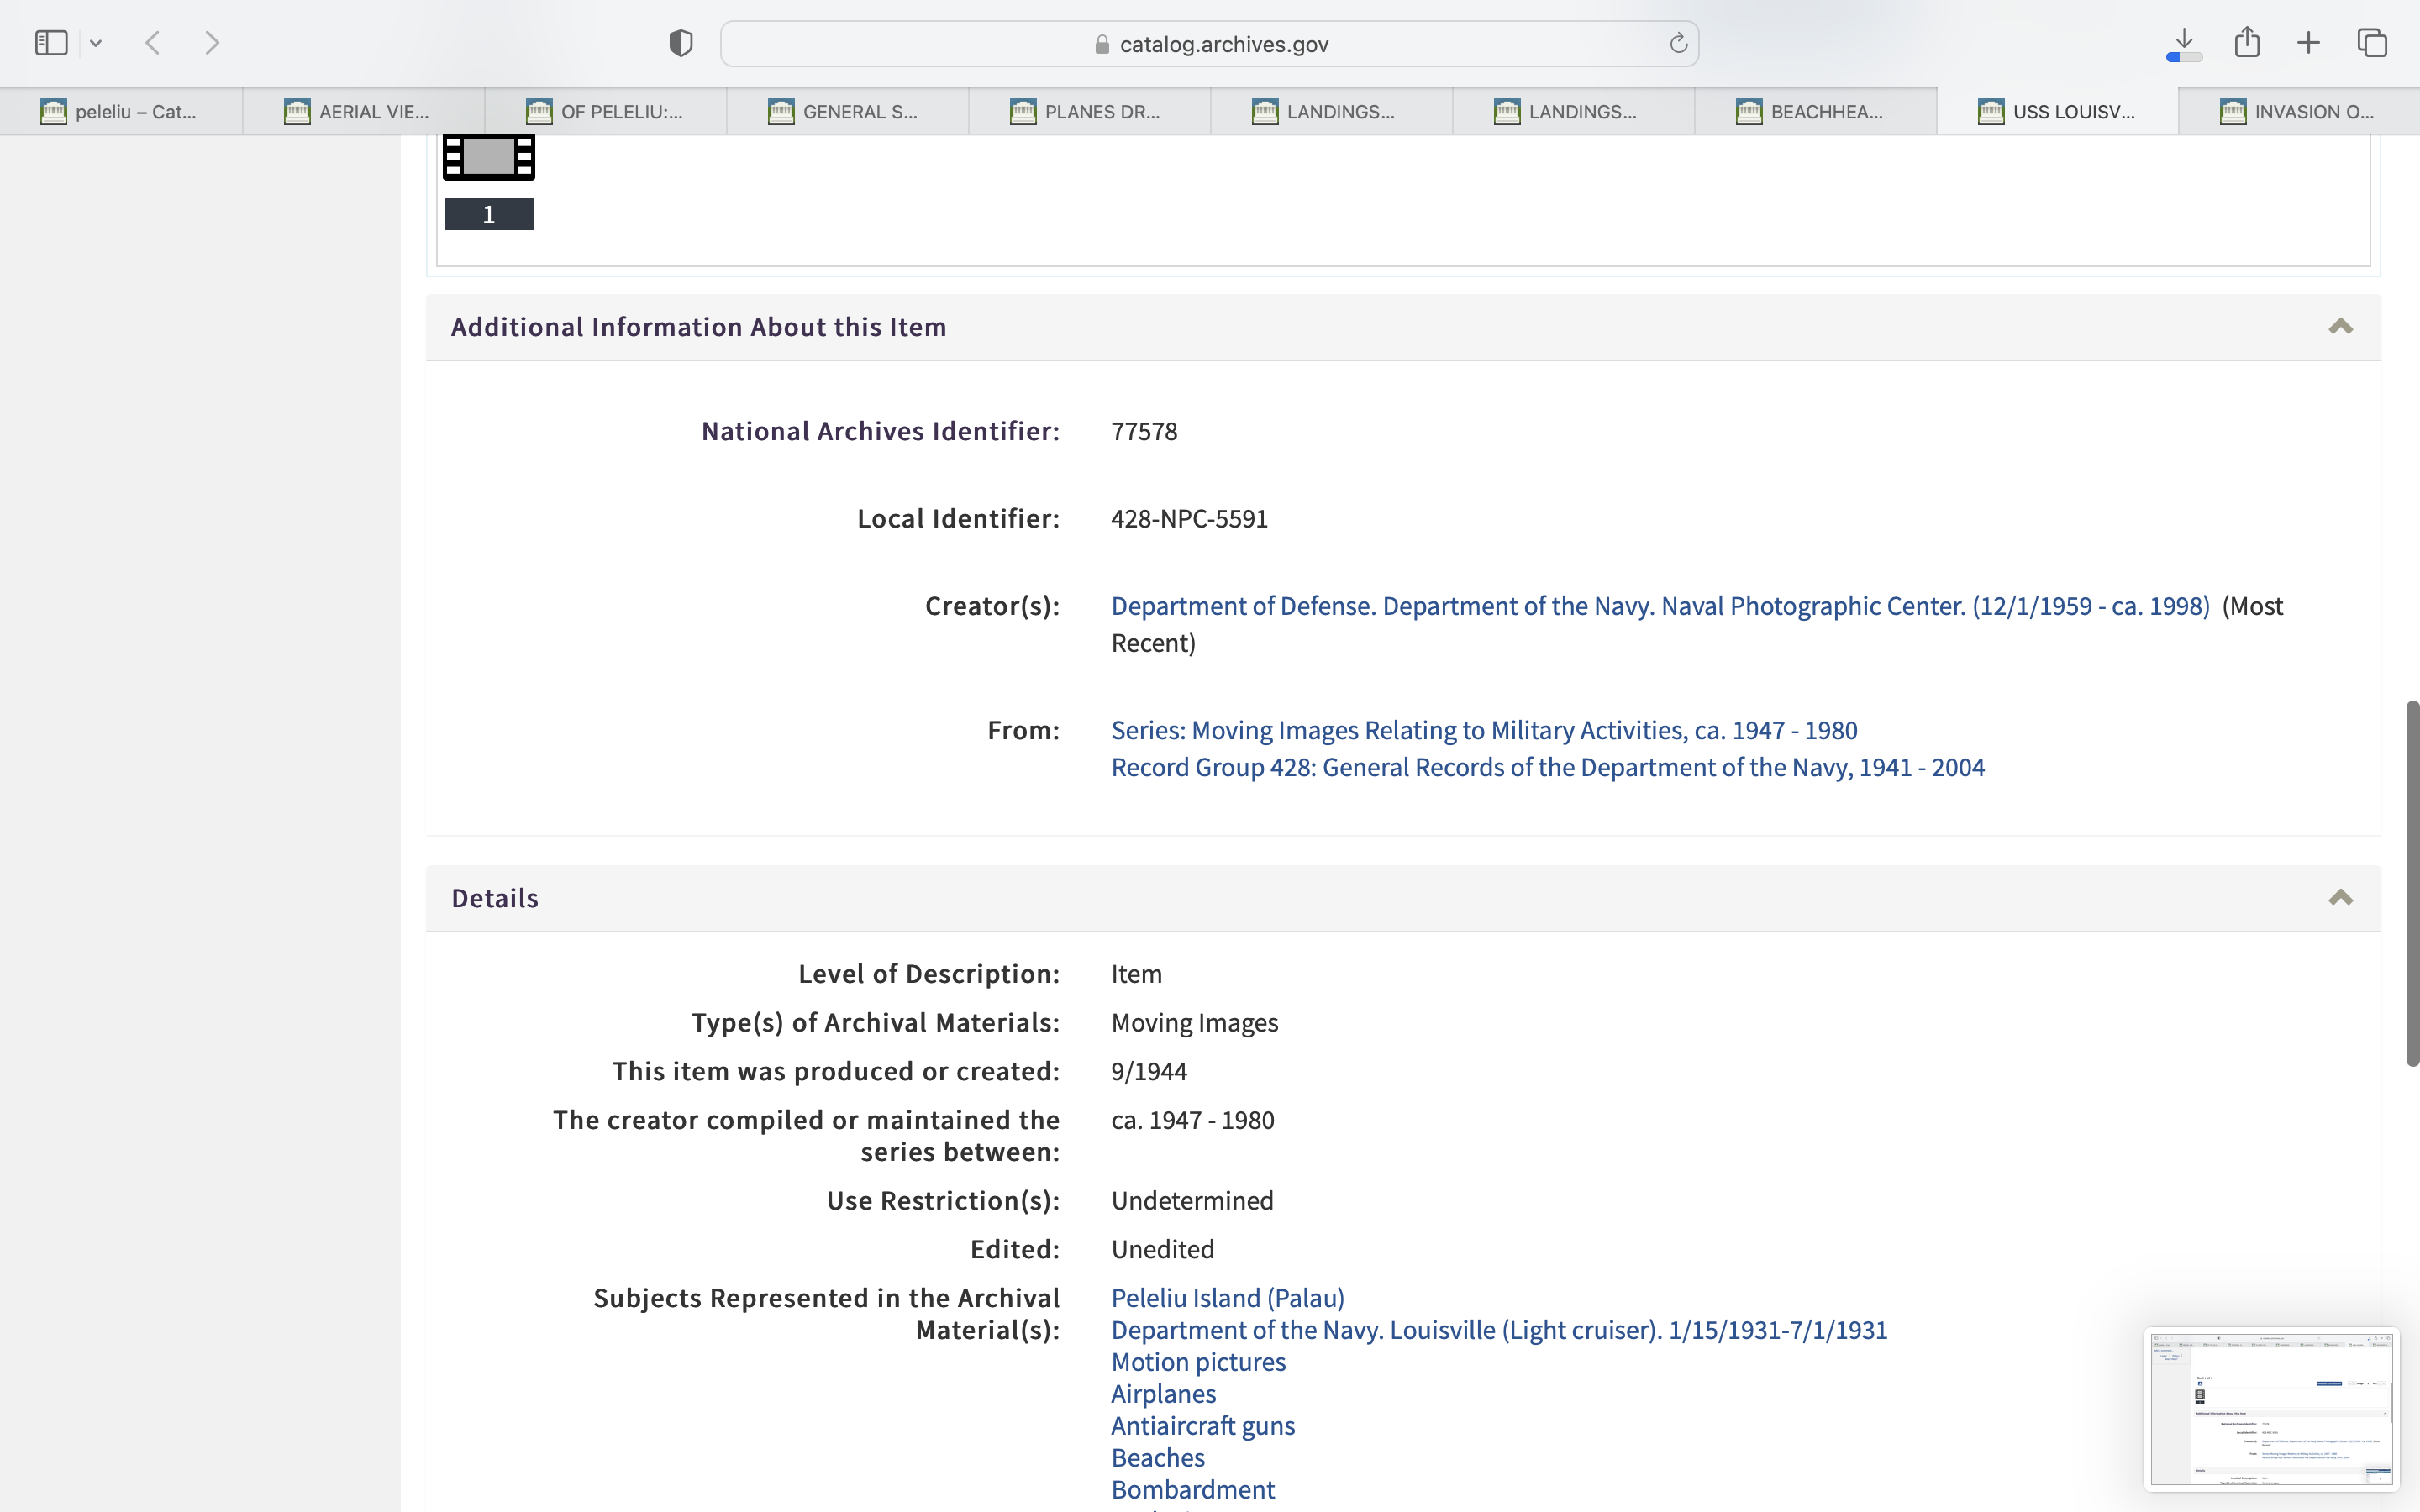Open the Naval Photographic Center creator link
The image size is (2420, 1512).
pos(1660,606)
